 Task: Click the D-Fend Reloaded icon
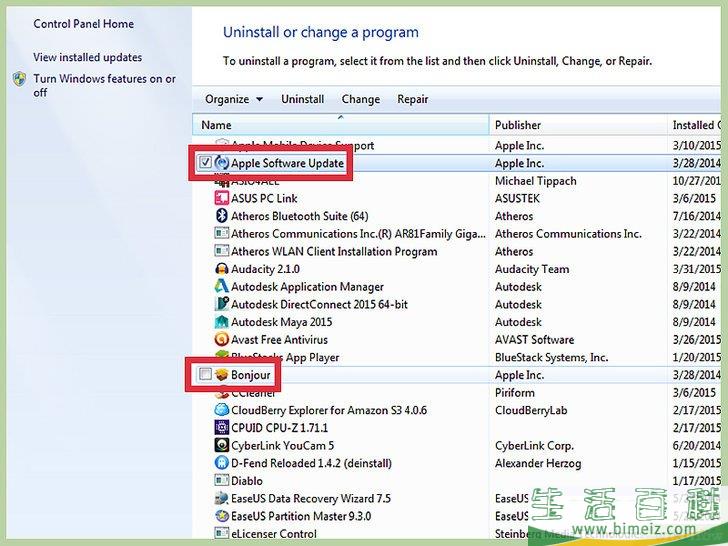221,463
